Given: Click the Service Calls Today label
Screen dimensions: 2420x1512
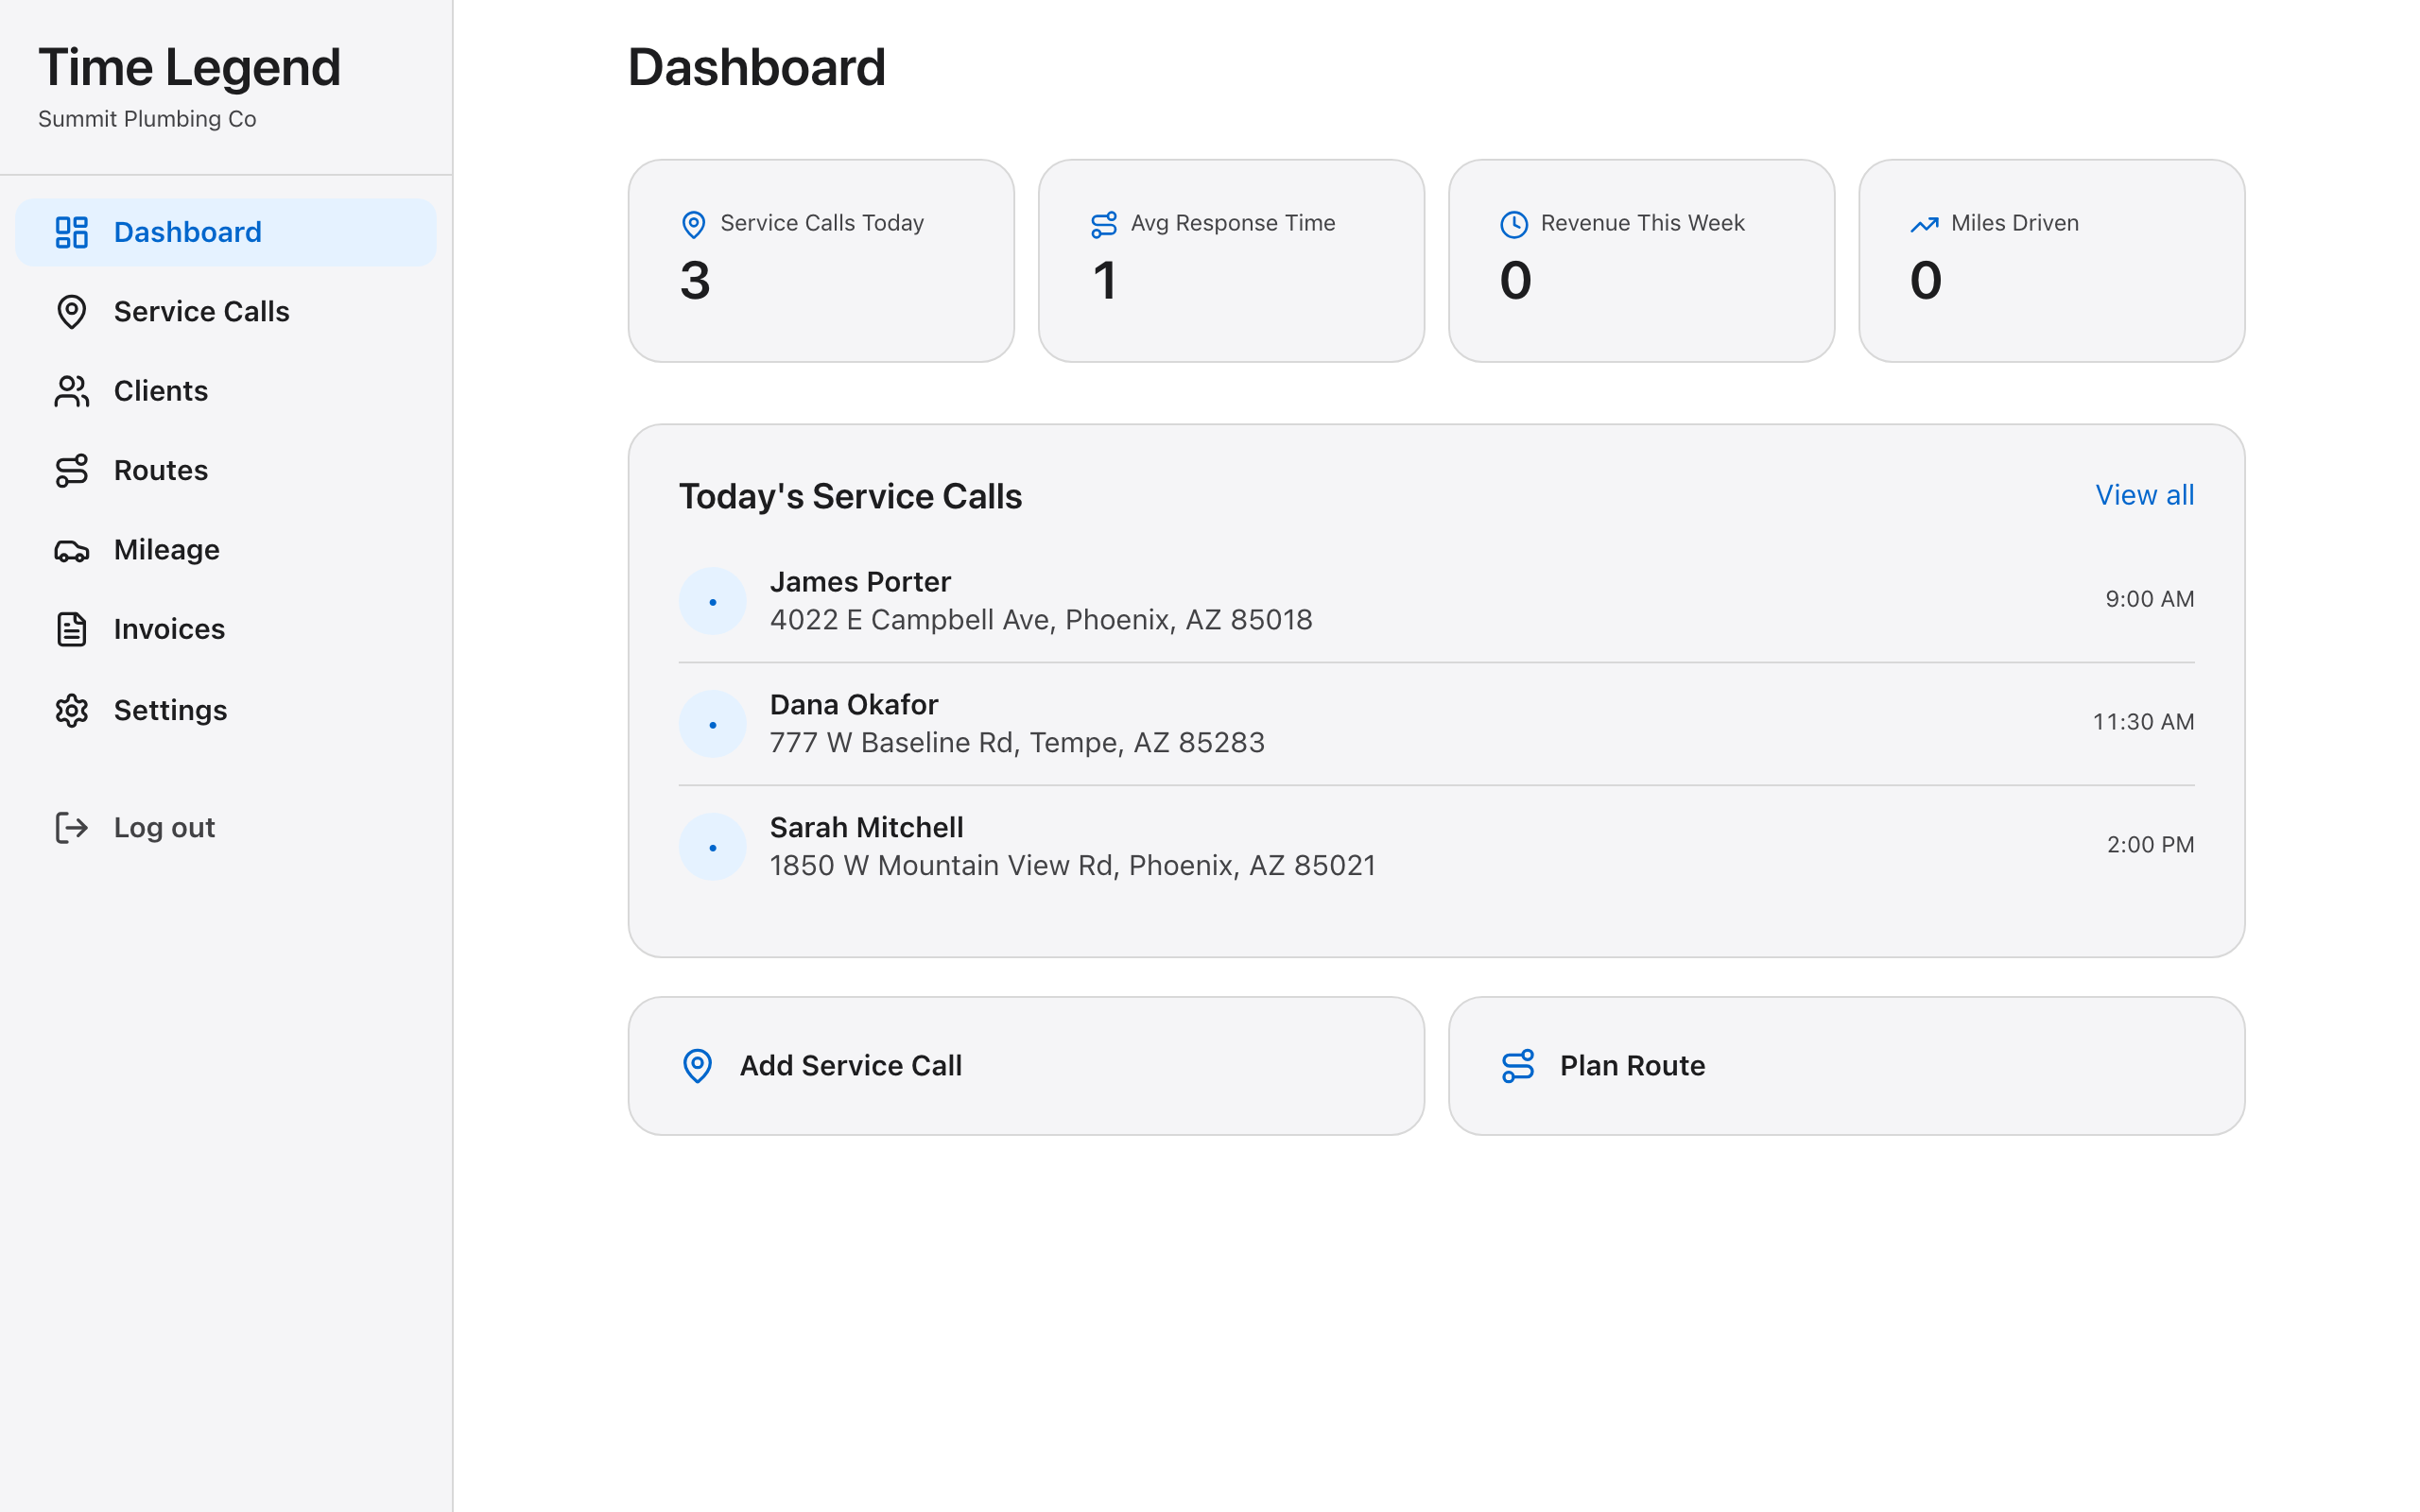Looking at the screenshot, I should pos(822,223).
